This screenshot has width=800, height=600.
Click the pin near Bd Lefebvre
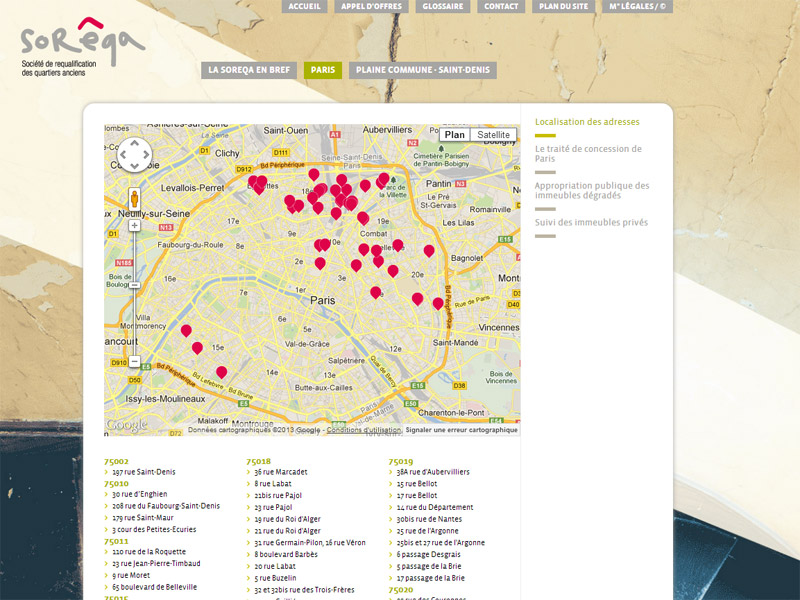[221, 372]
